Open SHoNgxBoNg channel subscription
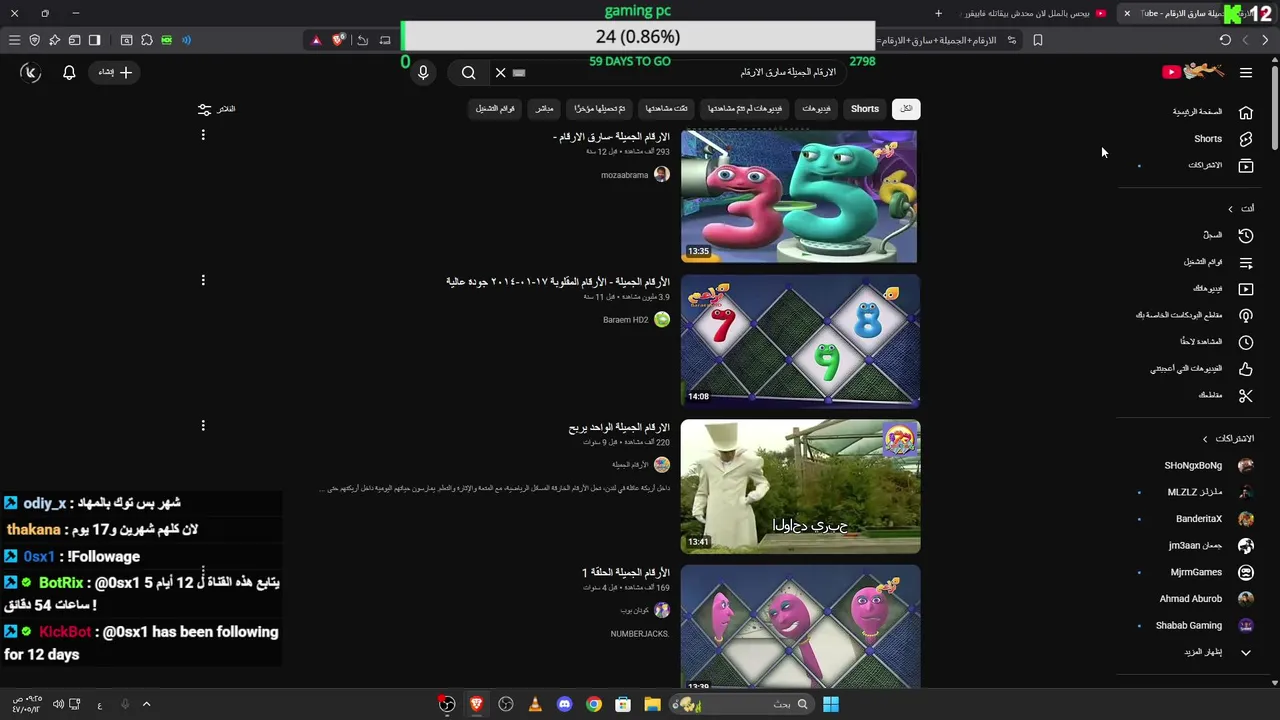Screen dimensions: 1280x720 click(1208, 465)
